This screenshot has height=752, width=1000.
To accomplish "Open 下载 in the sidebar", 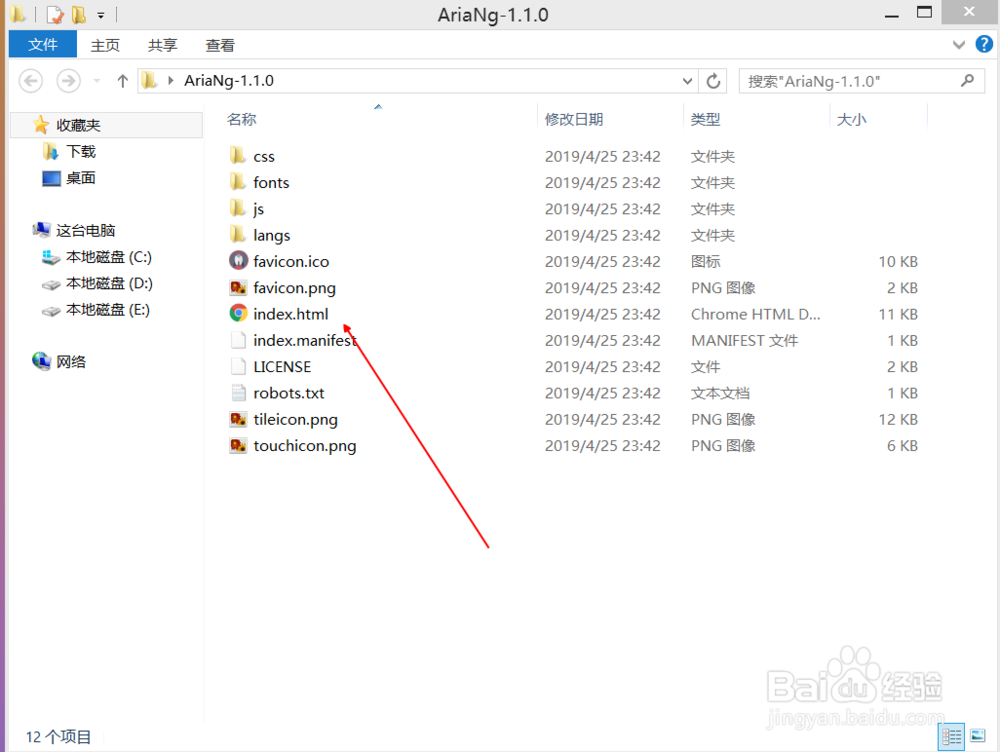I will point(81,151).
